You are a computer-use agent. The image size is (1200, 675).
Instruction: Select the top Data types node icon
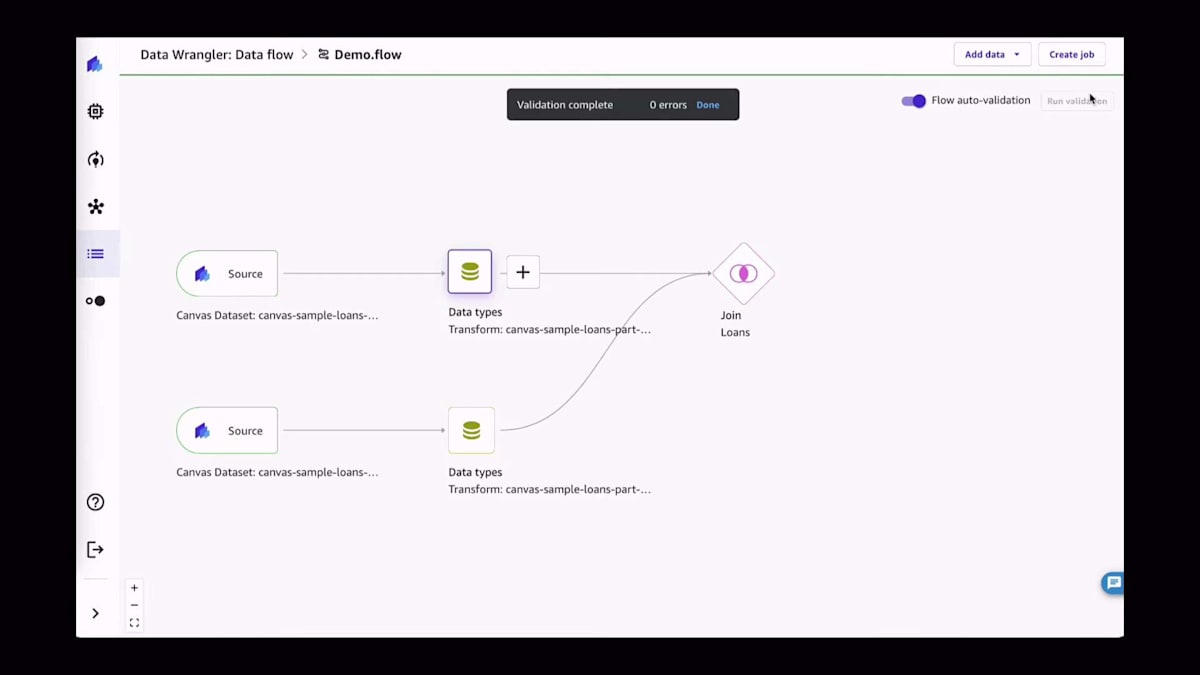tap(470, 271)
